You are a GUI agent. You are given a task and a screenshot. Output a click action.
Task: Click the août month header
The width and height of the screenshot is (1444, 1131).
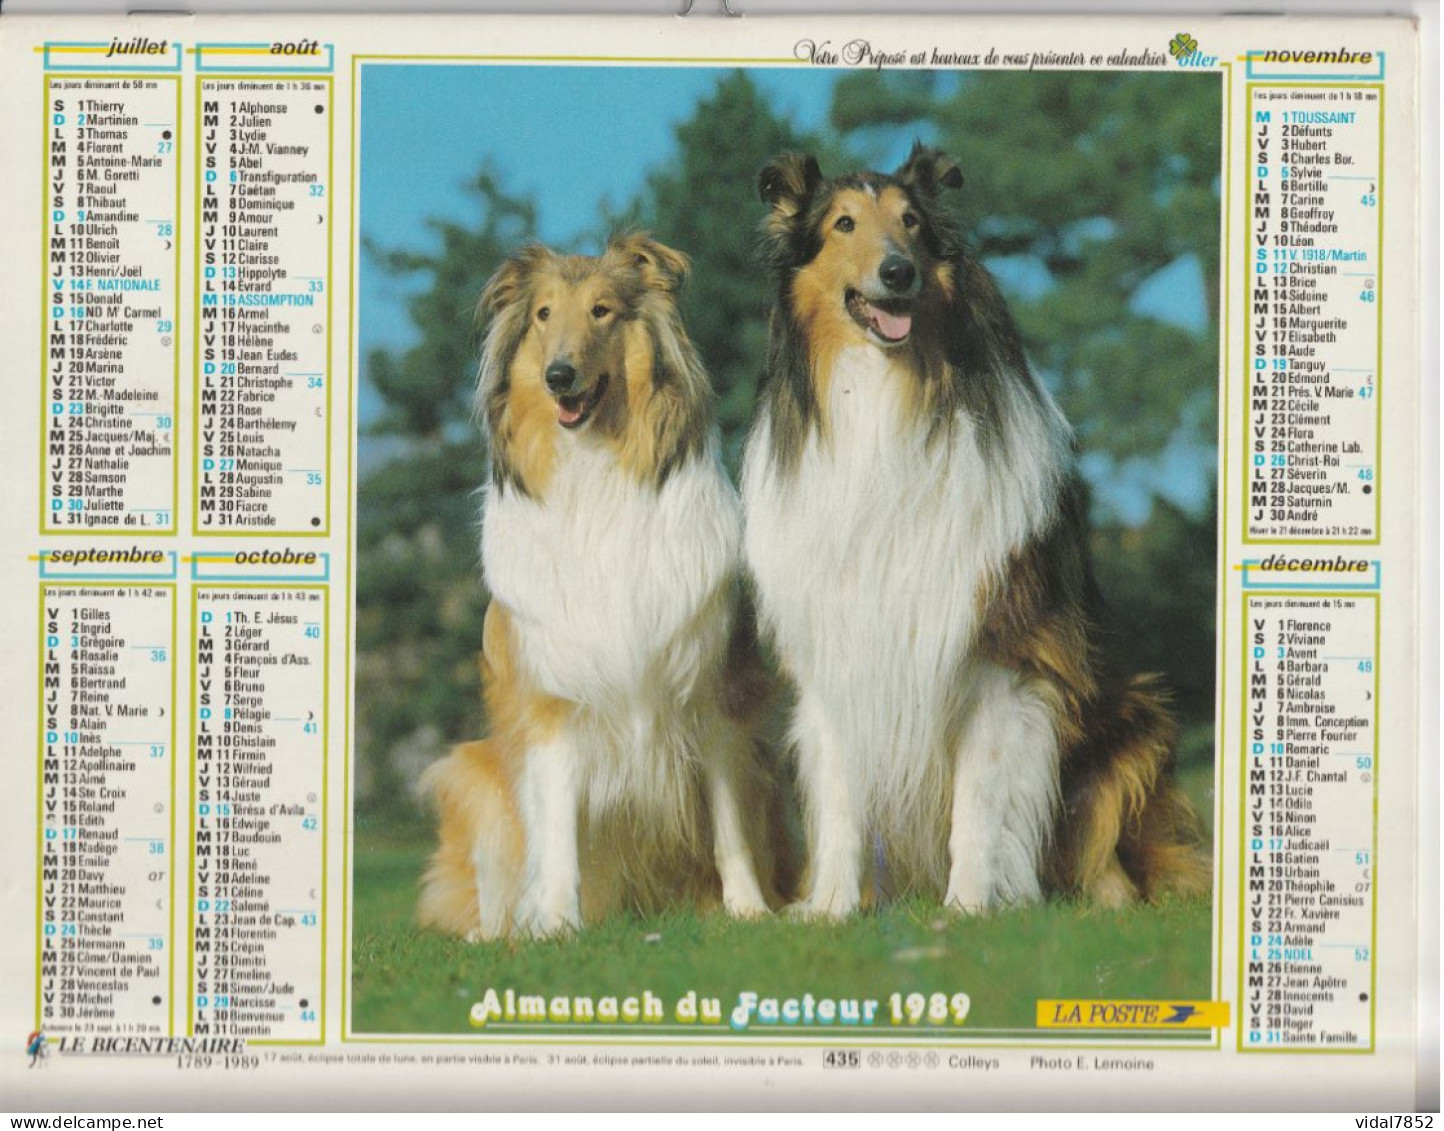pyautogui.click(x=294, y=48)
